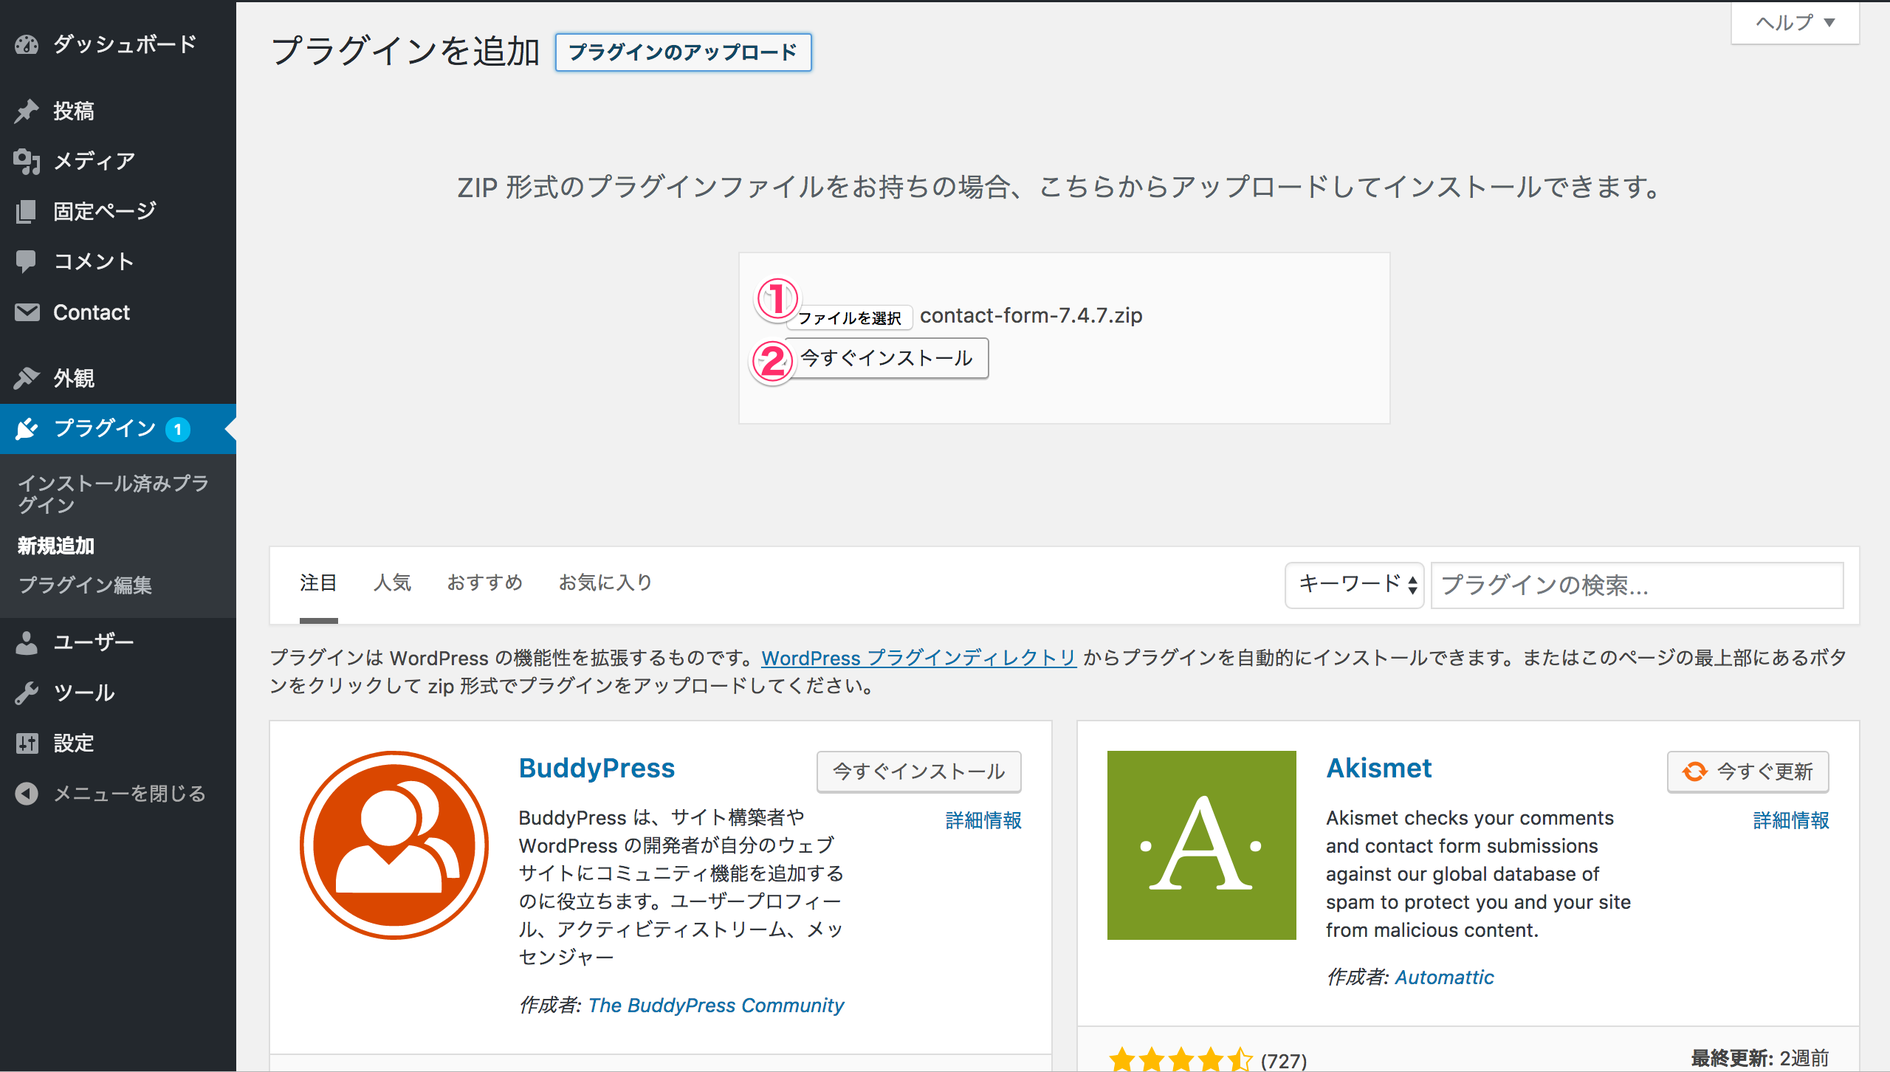
Task: Select 新規追加 in plugin submenu
Action: (x=56, y=546)
